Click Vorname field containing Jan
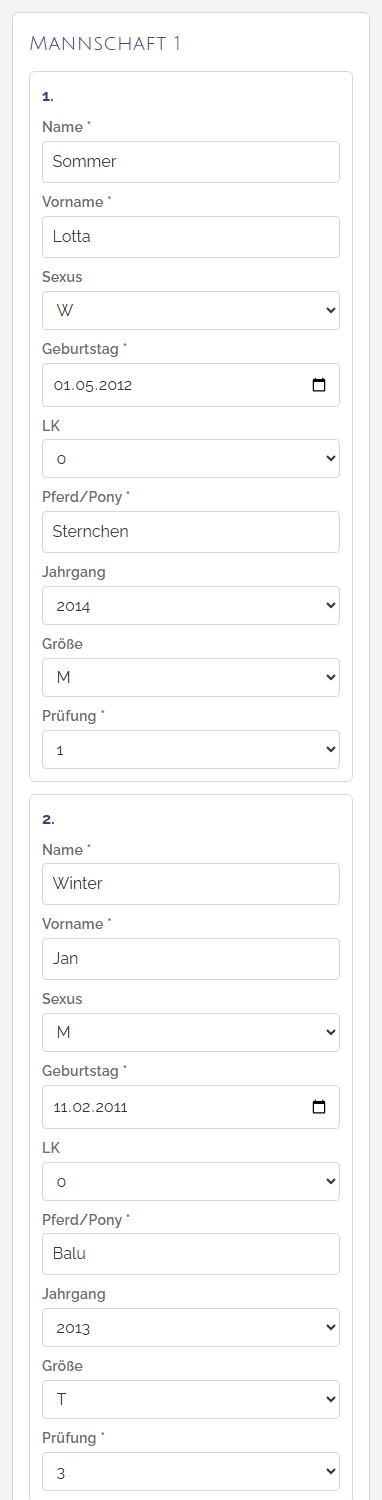 (191, 959)
